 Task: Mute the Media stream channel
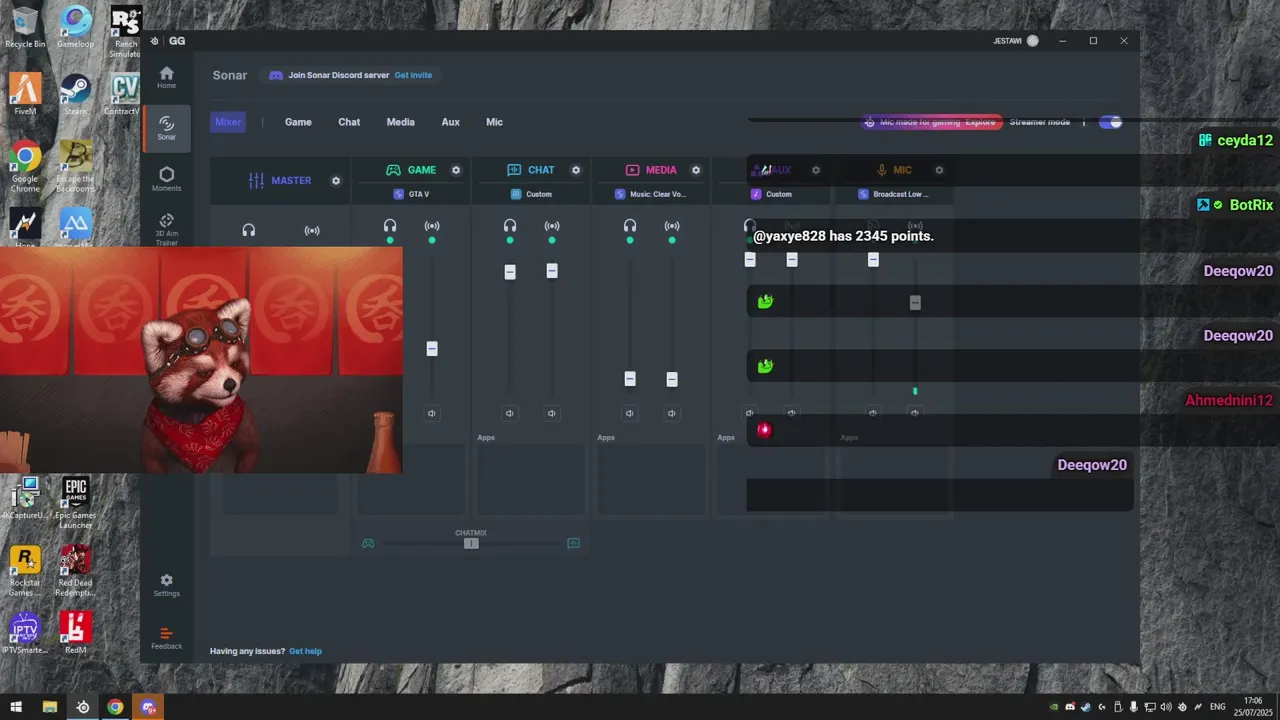tap(672, 413)
